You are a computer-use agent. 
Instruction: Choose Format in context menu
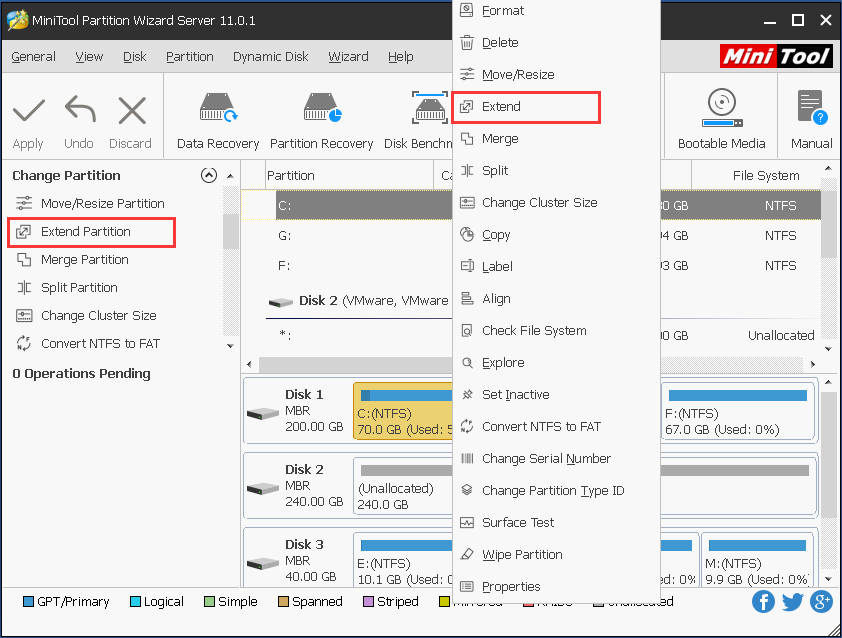tap(556, 11)
